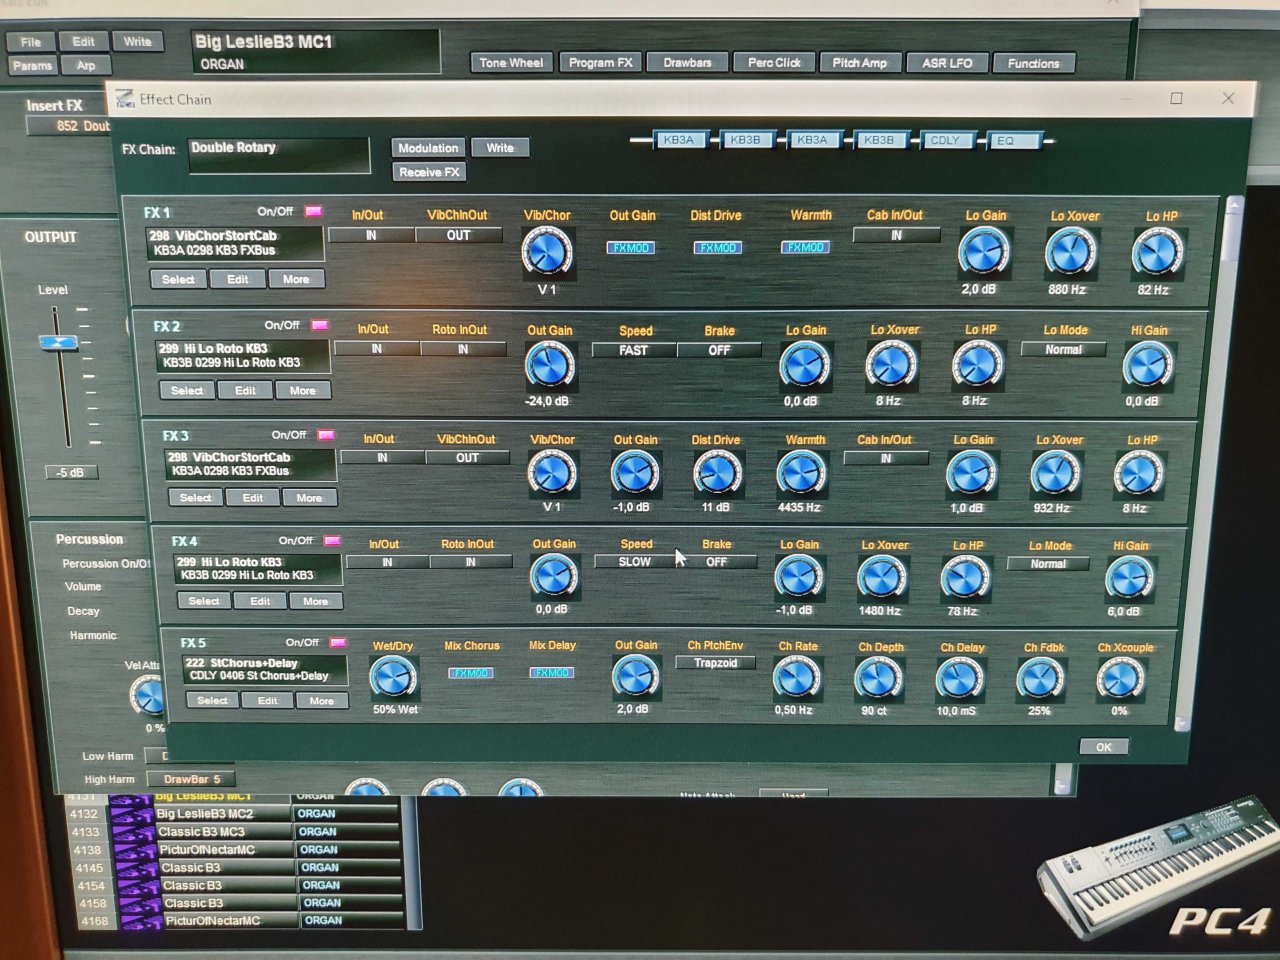
Task: Toggle the FX 3 On/Off switch
Action: tap(326, 435)
